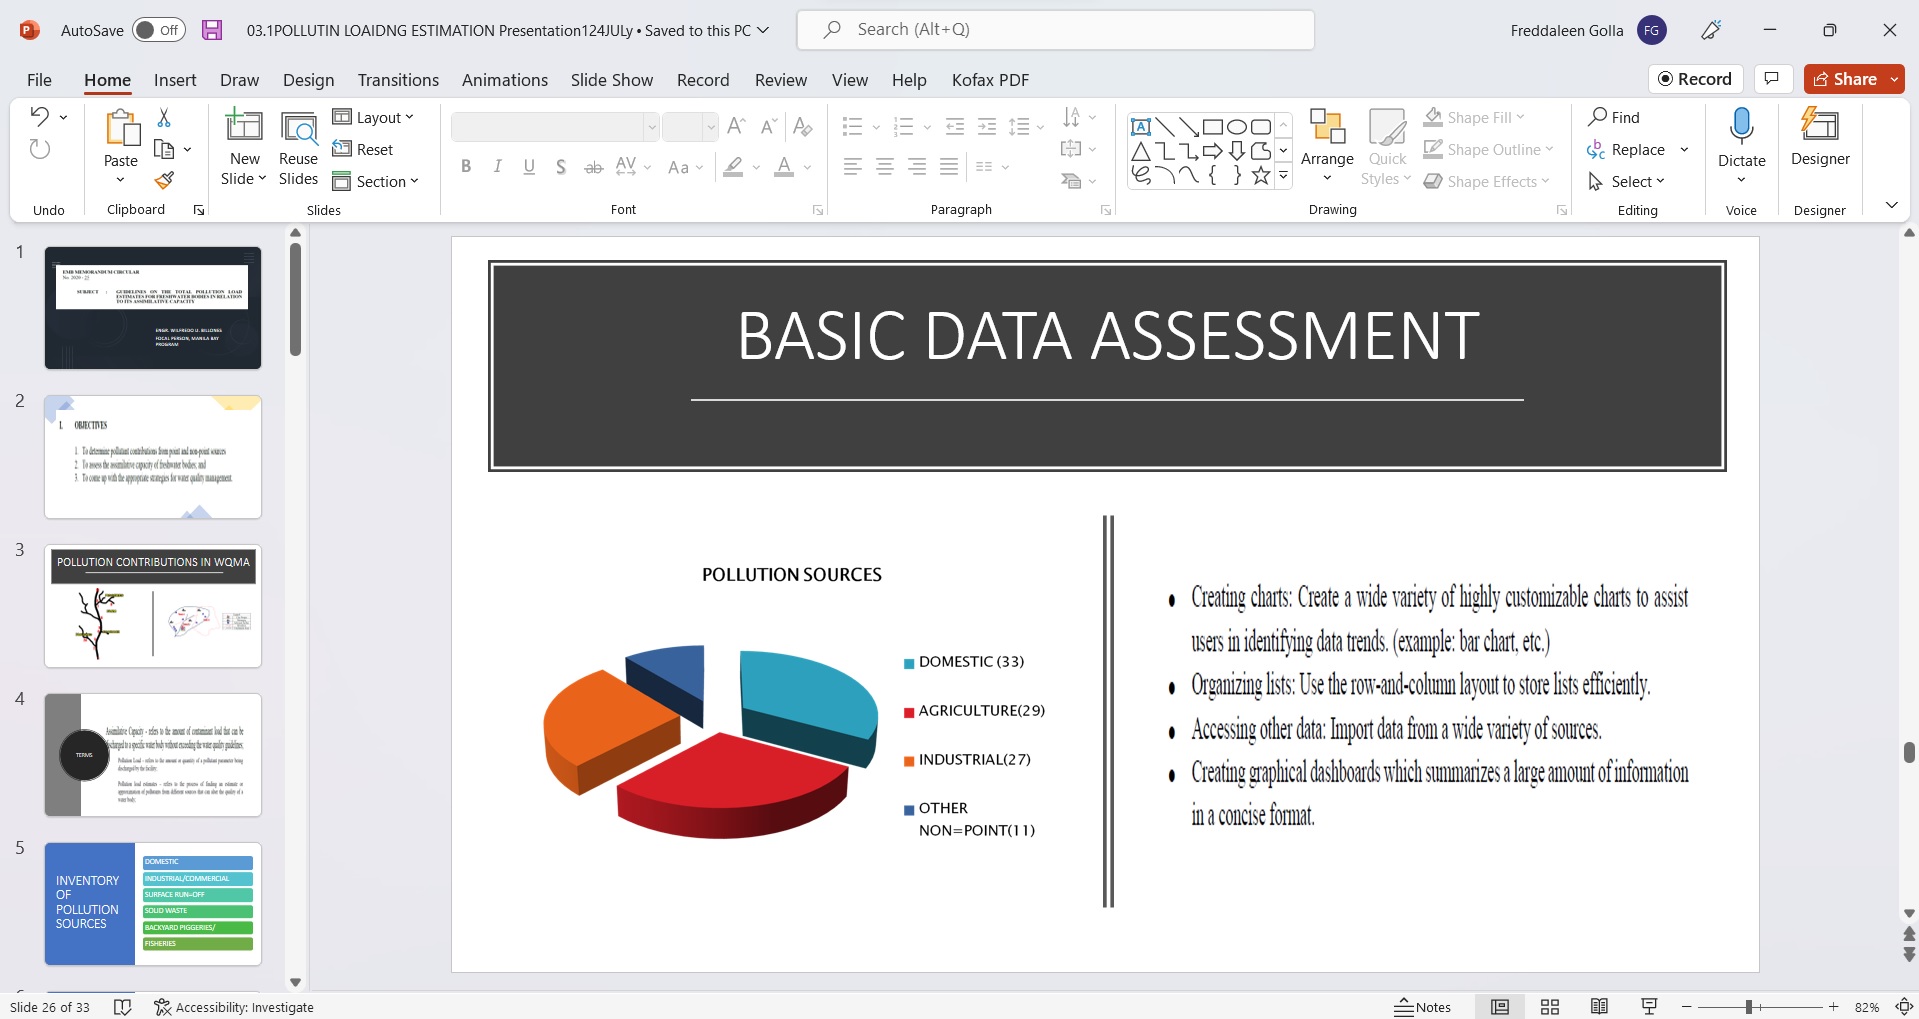Click the Copy icon

click(x=164, y=149)
